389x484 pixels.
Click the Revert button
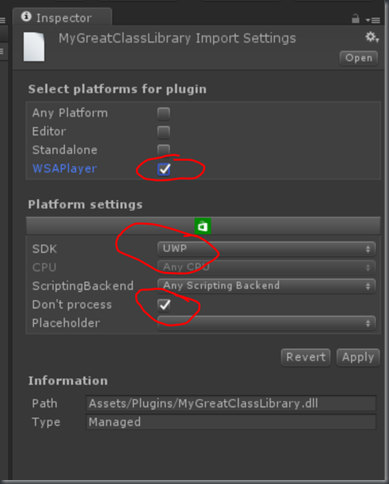(306, 357)
